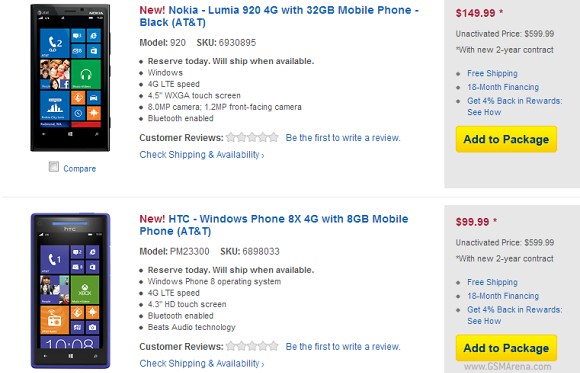Expand Check Shipping & Availability for HTC

pyautogui.click(x=202, y=363)
